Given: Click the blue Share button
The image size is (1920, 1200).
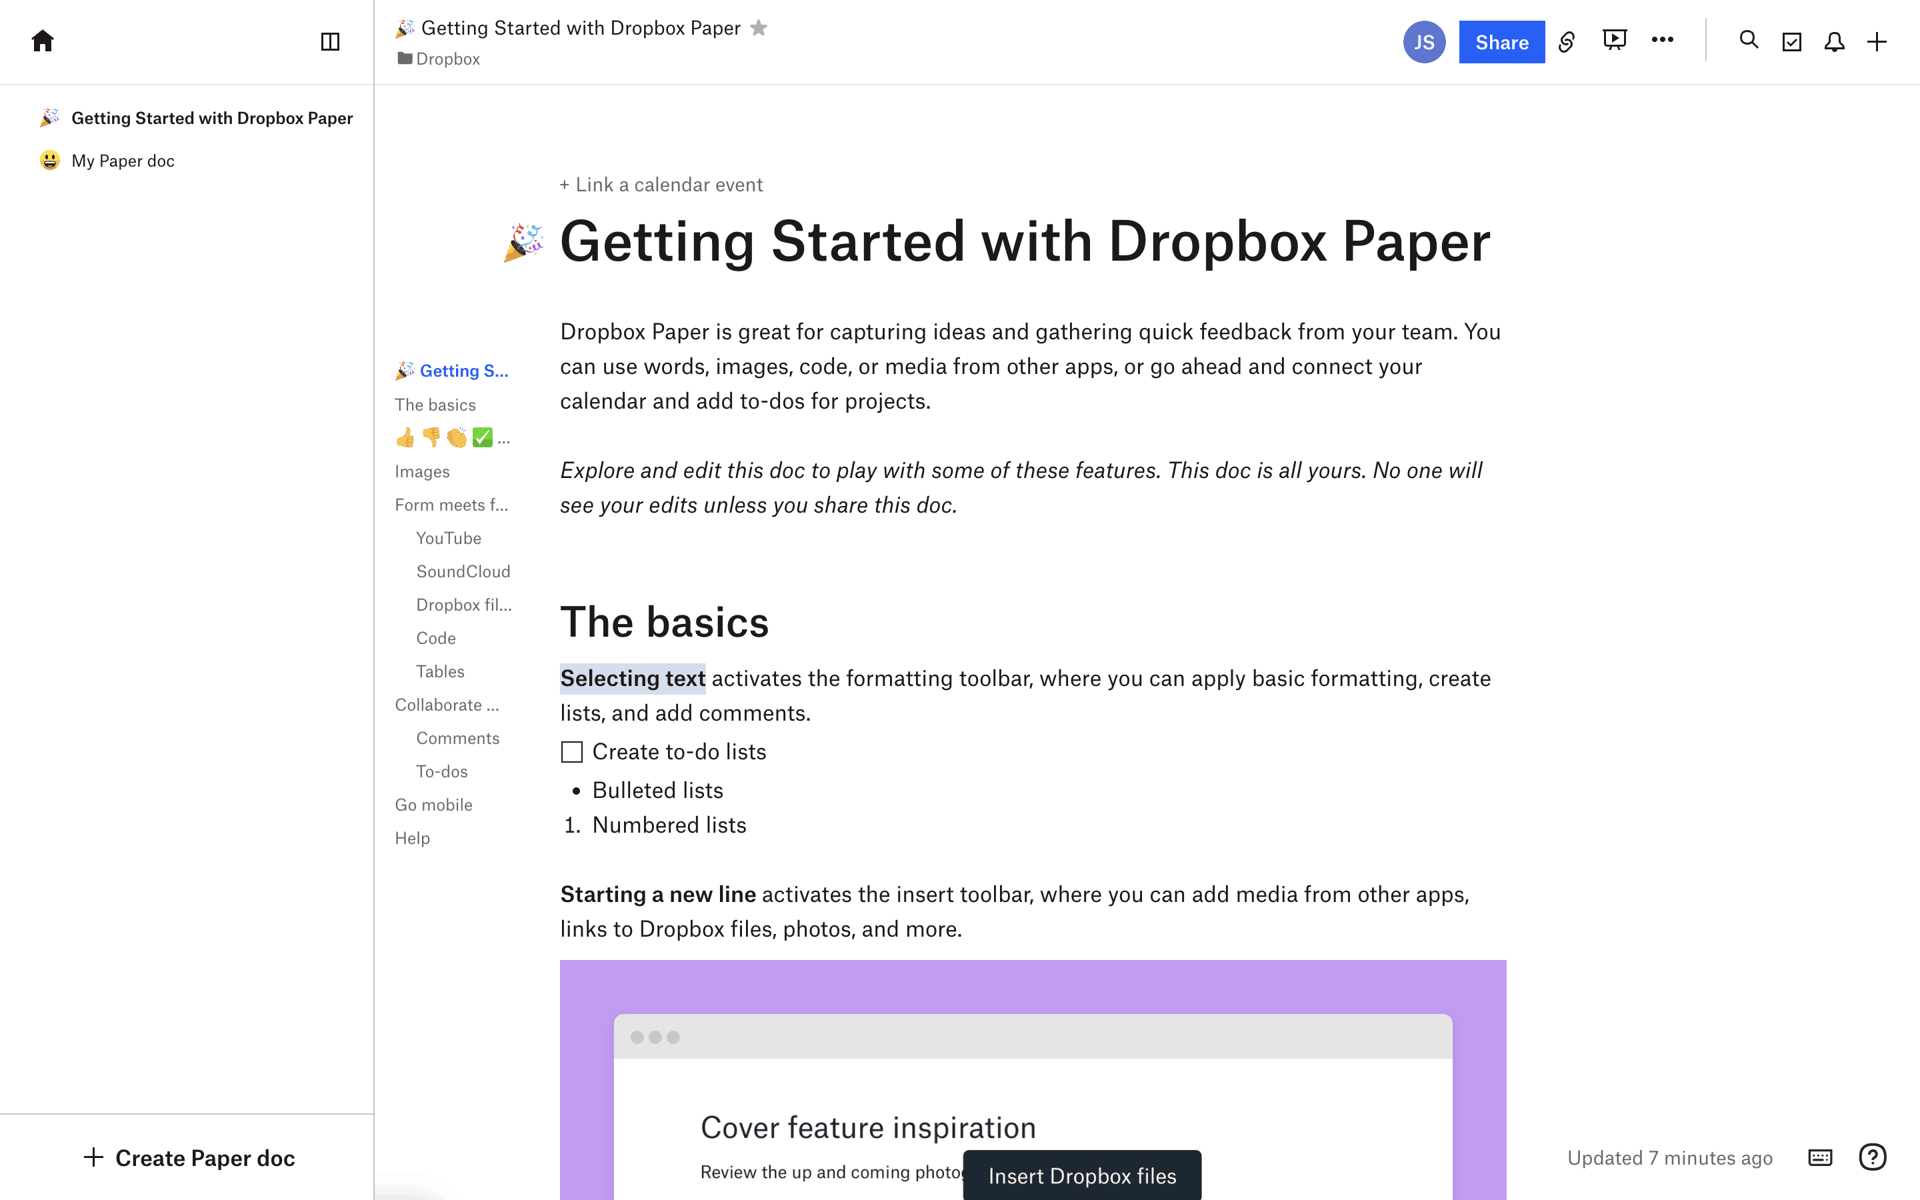Looking at the screenshot, I should pos(1501,42).
